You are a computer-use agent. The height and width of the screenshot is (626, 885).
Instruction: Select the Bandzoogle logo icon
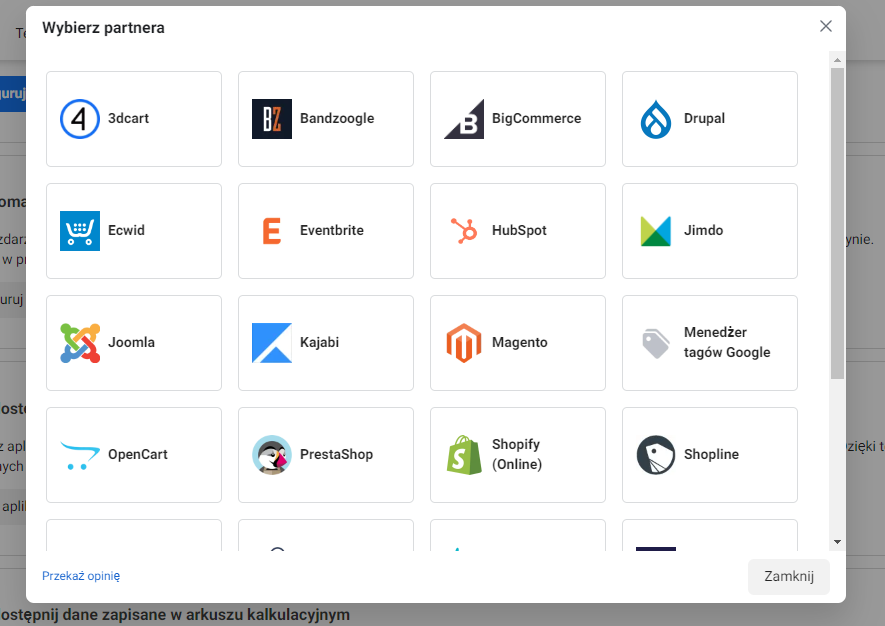[x=272, y=119]
